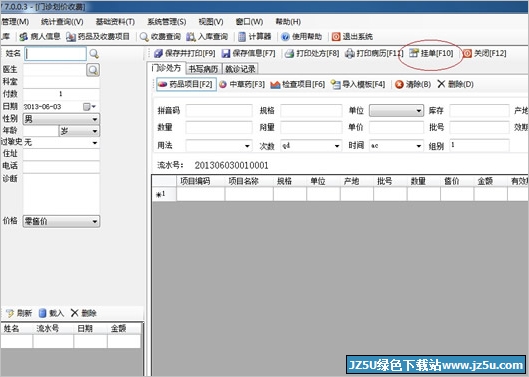529x377 pixels.
Task: Click 流水号 column header in lower list
Action: tap(53, 328)
